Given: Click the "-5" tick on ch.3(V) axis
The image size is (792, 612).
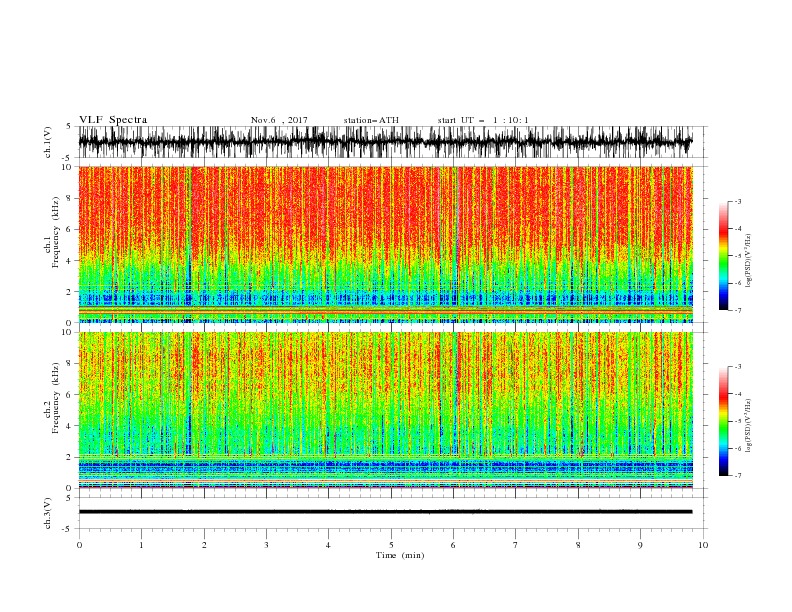Looking at the screenshot, I should point(67,529).
